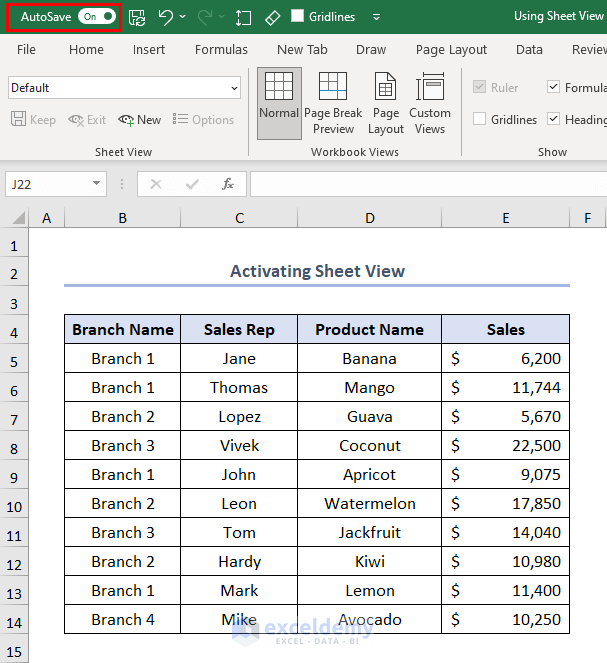Select Normal workbook view
Screen dimensions: 607x663
click(x=279, y=102)
